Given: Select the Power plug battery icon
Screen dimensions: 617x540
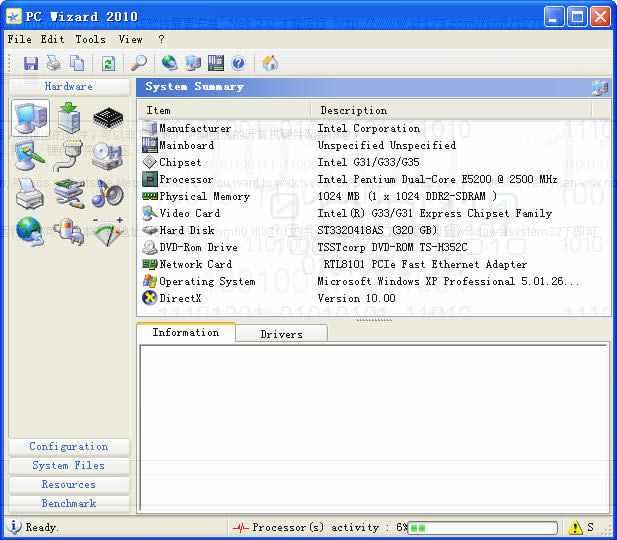Looking at the screenshot, I should [x=69, y=231].
